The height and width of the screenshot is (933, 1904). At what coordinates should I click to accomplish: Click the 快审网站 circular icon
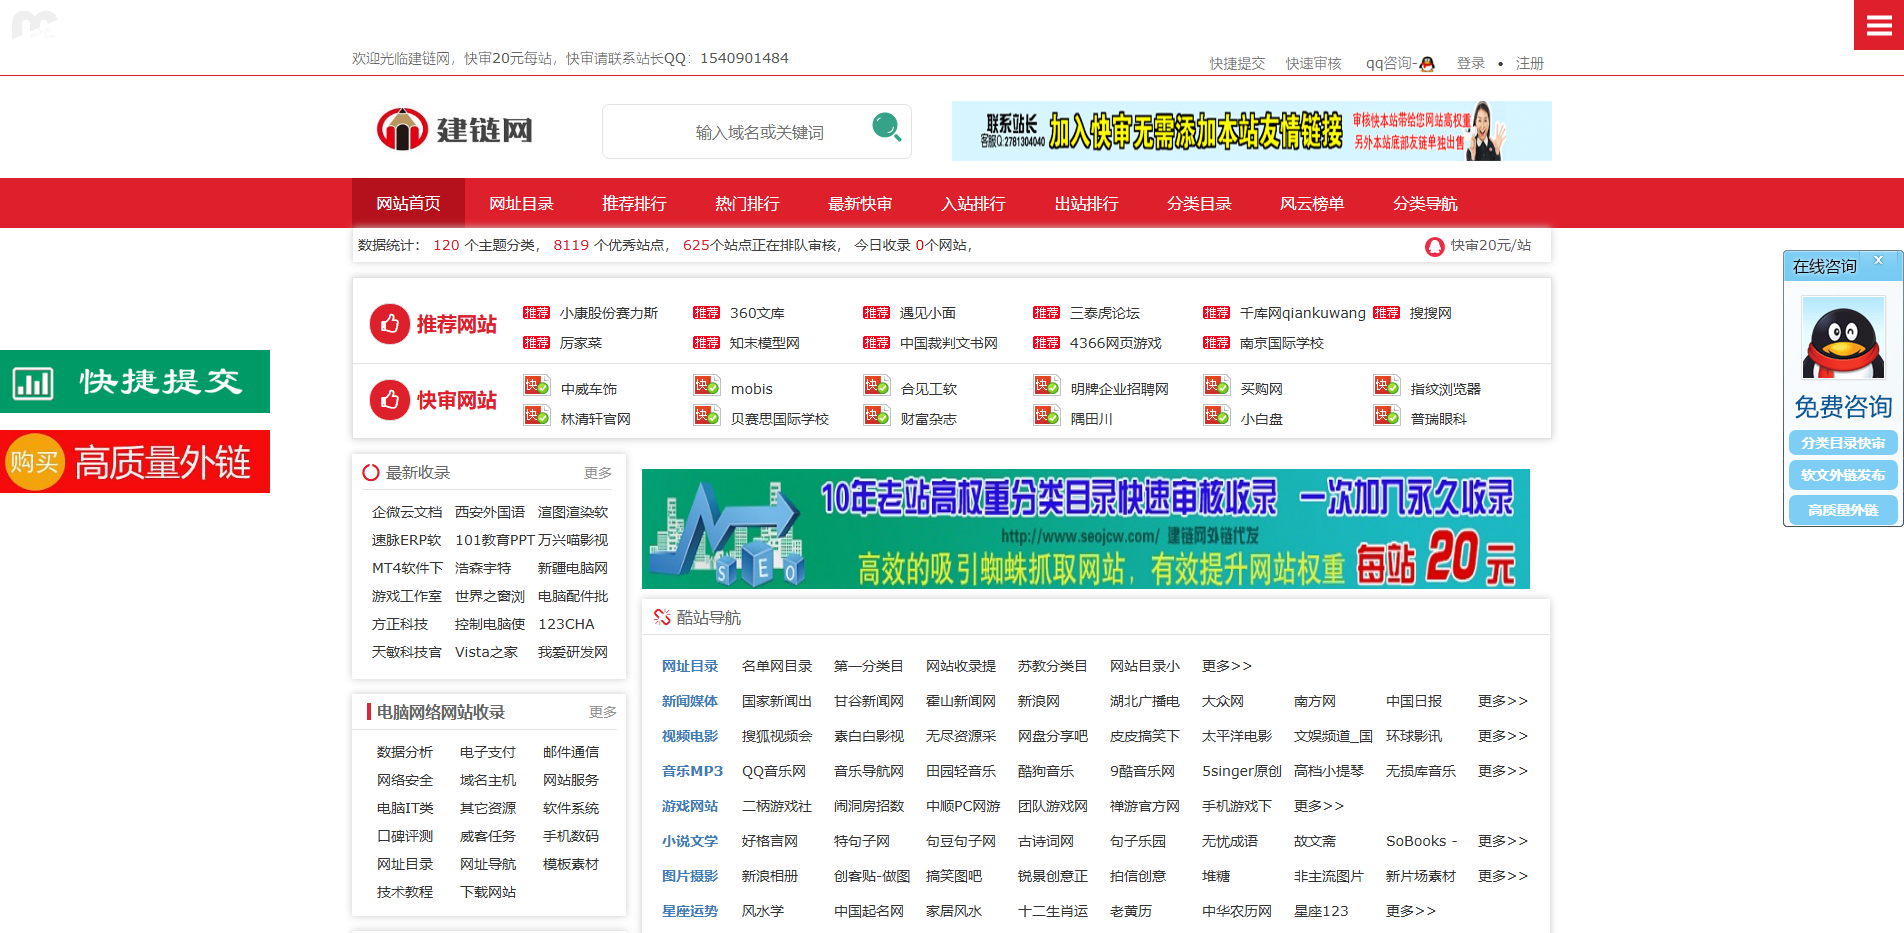tap(389, 400)
